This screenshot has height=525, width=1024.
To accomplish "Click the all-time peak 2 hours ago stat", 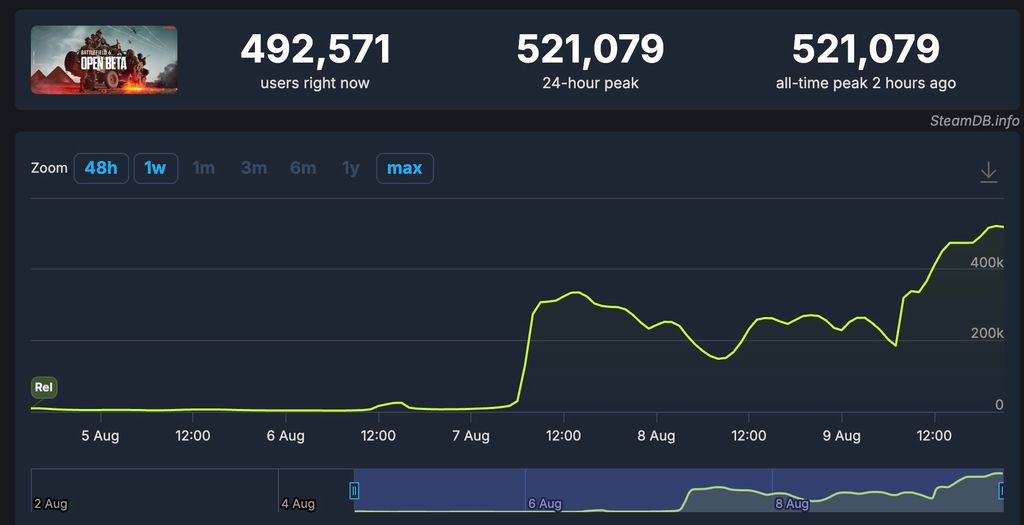I will point(865,60).
